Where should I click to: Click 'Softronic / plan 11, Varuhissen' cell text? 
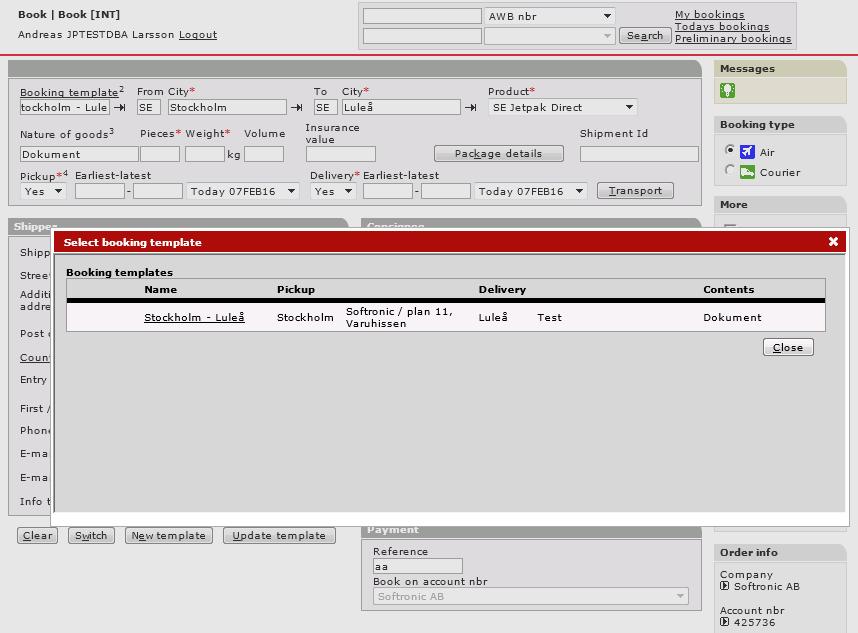tap(399, 317)
